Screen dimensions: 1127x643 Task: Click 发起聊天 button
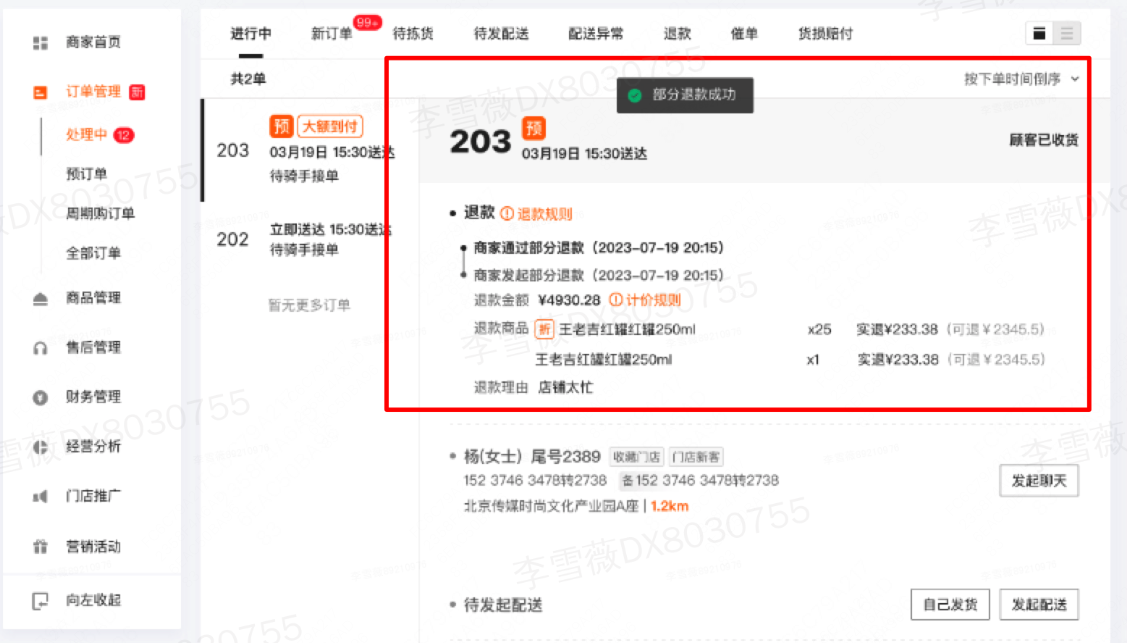tap(1039, 481)
